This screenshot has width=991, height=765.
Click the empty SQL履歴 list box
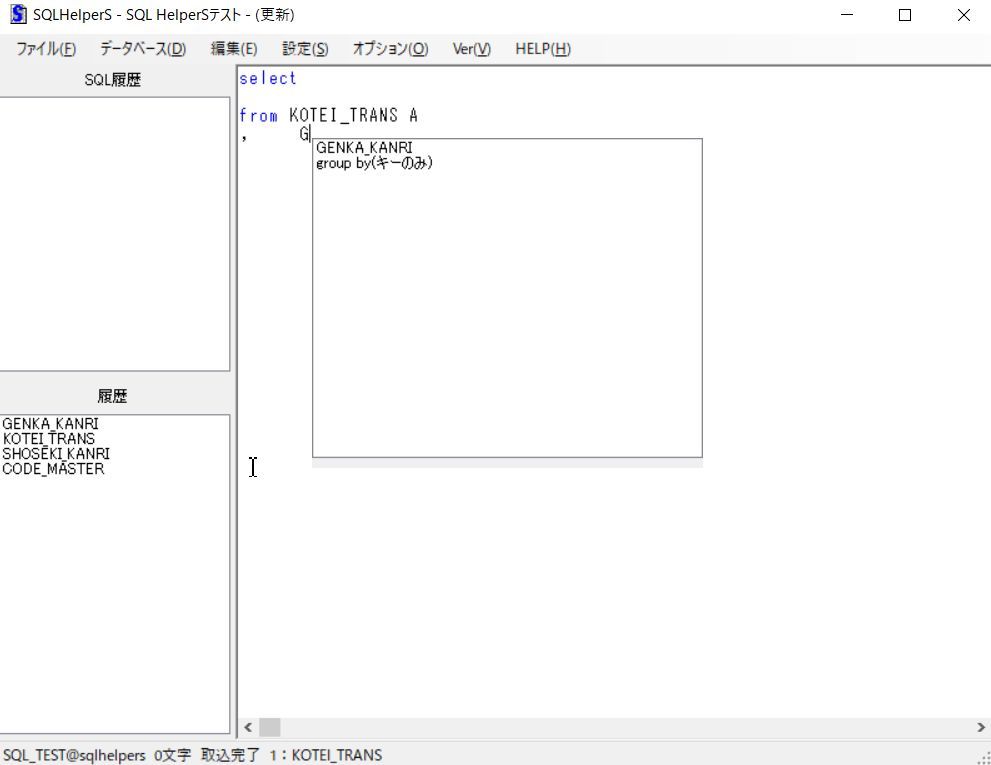point(114,234)
